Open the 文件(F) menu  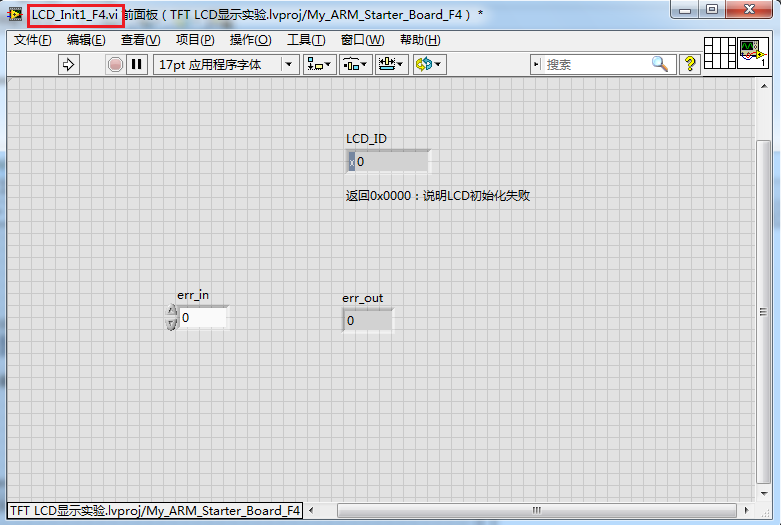click(32, 40)
